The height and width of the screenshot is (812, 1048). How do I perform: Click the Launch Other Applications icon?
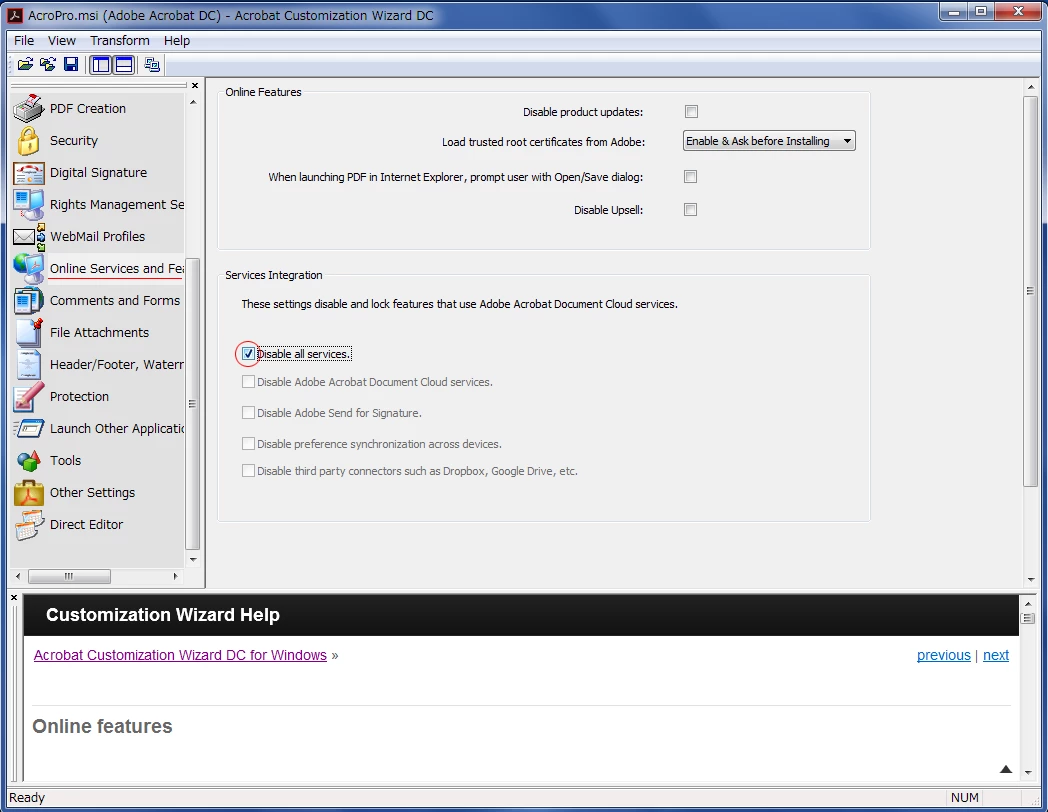click(29, 428)
